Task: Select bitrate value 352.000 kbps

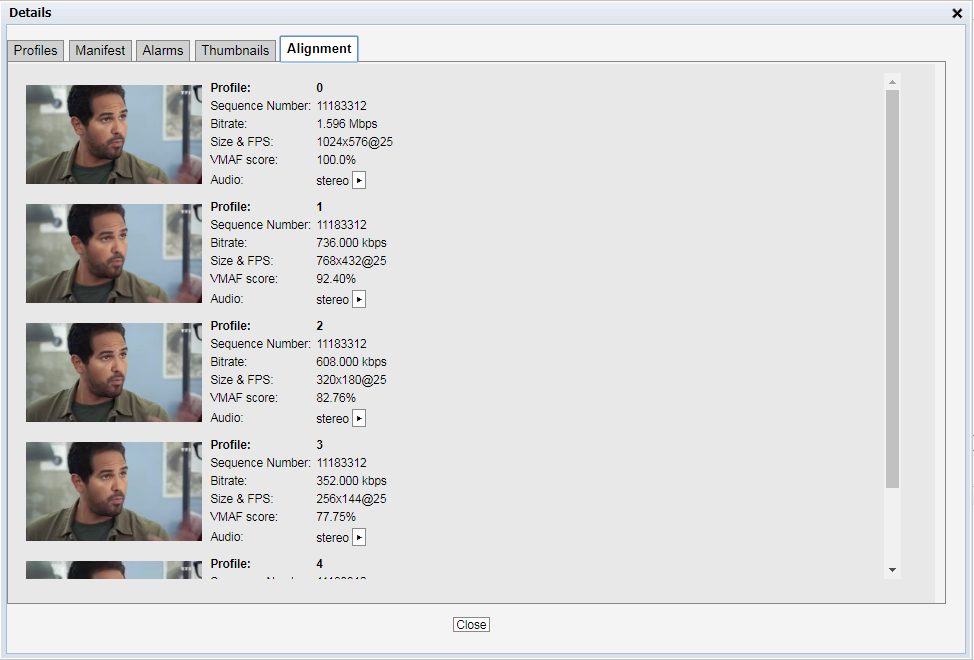Action: pos(352,481)
